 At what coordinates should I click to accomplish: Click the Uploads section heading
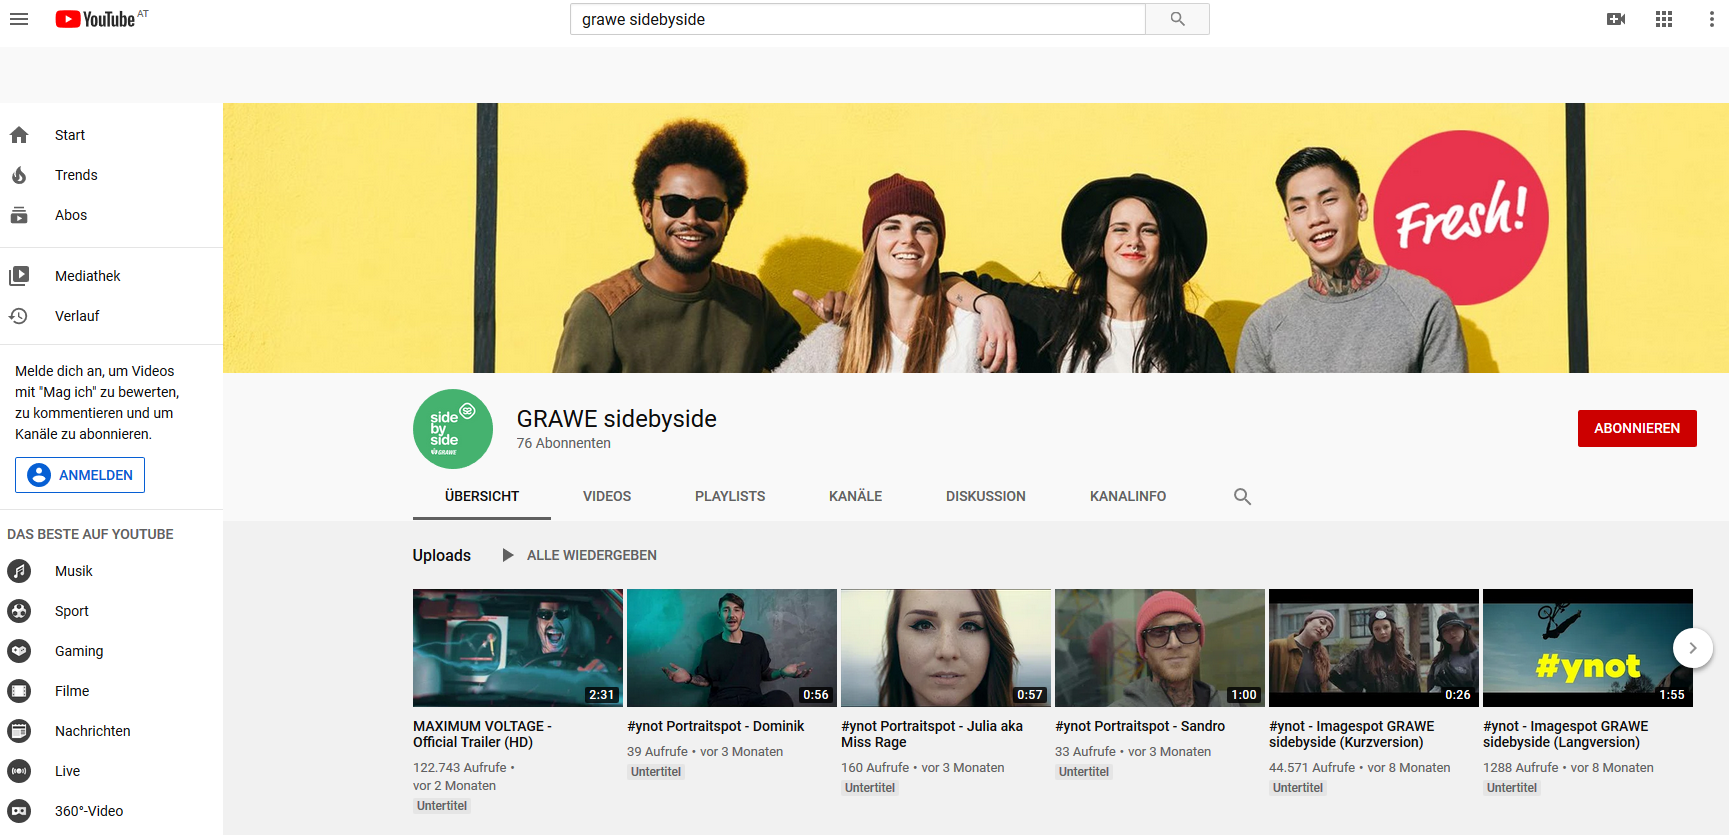pyautogui.click(x=442, y=555)
